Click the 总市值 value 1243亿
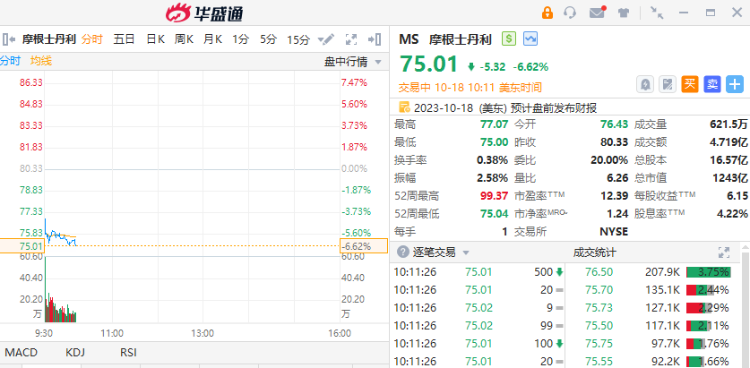Viewport: 750px width, 368px height. pyautogui.click(x=730, y=178)
